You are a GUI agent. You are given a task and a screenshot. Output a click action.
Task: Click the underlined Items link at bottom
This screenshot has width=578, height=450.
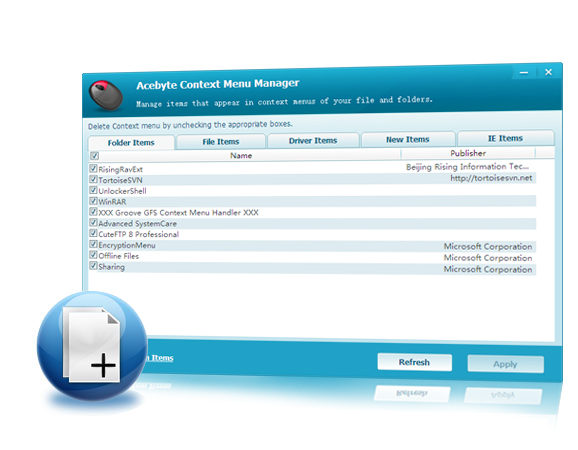[161, 358]
